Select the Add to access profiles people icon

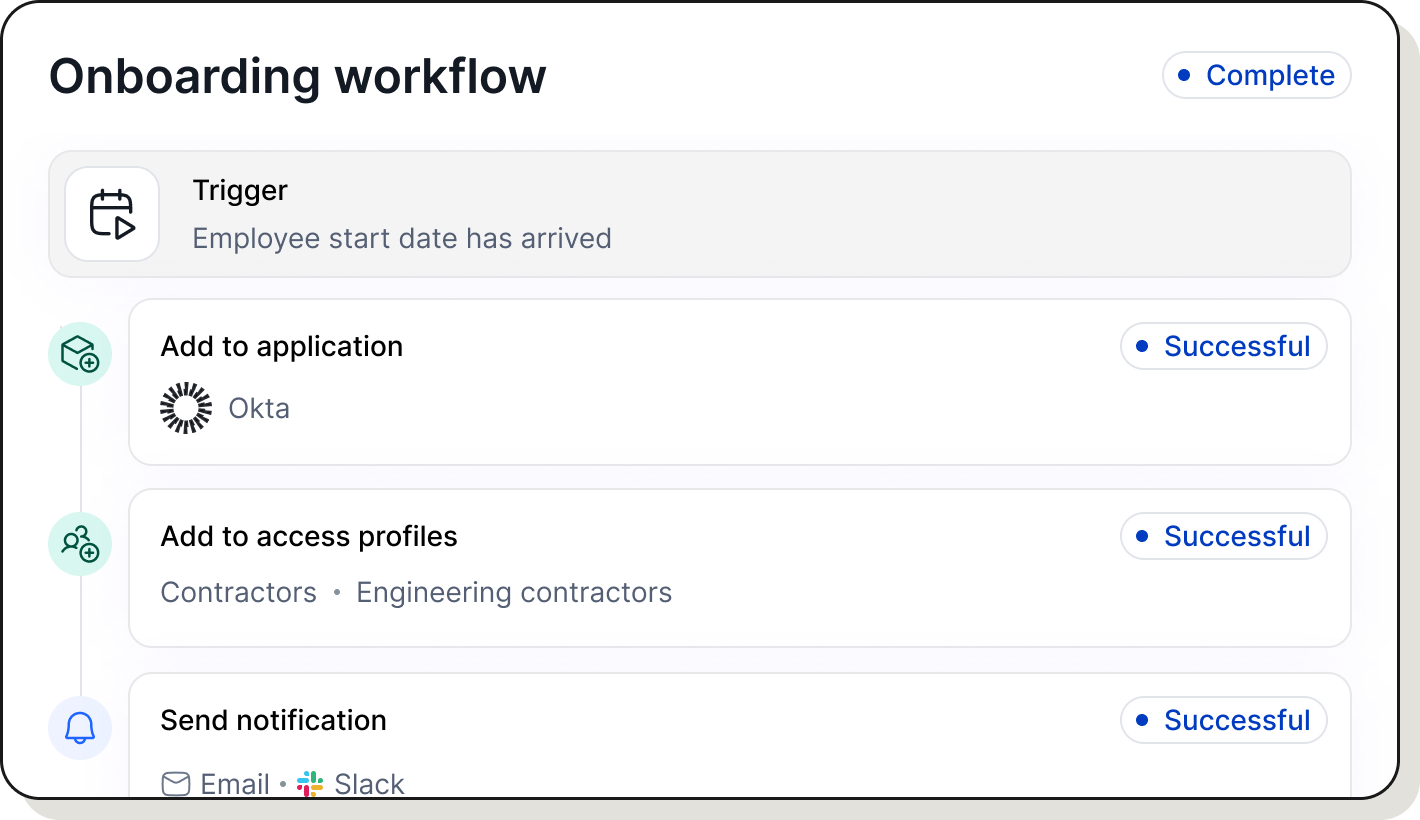coord(79,544)
